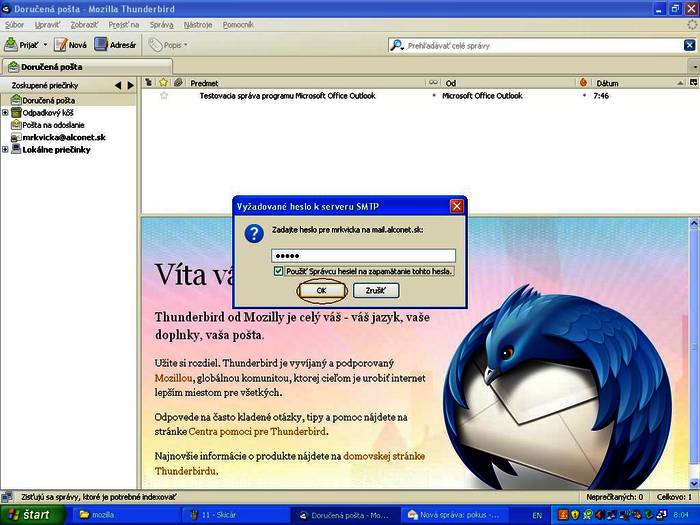Screen dimensions: 700x525
Task: Open the Windows Štart menu
Action: [32, 515]
